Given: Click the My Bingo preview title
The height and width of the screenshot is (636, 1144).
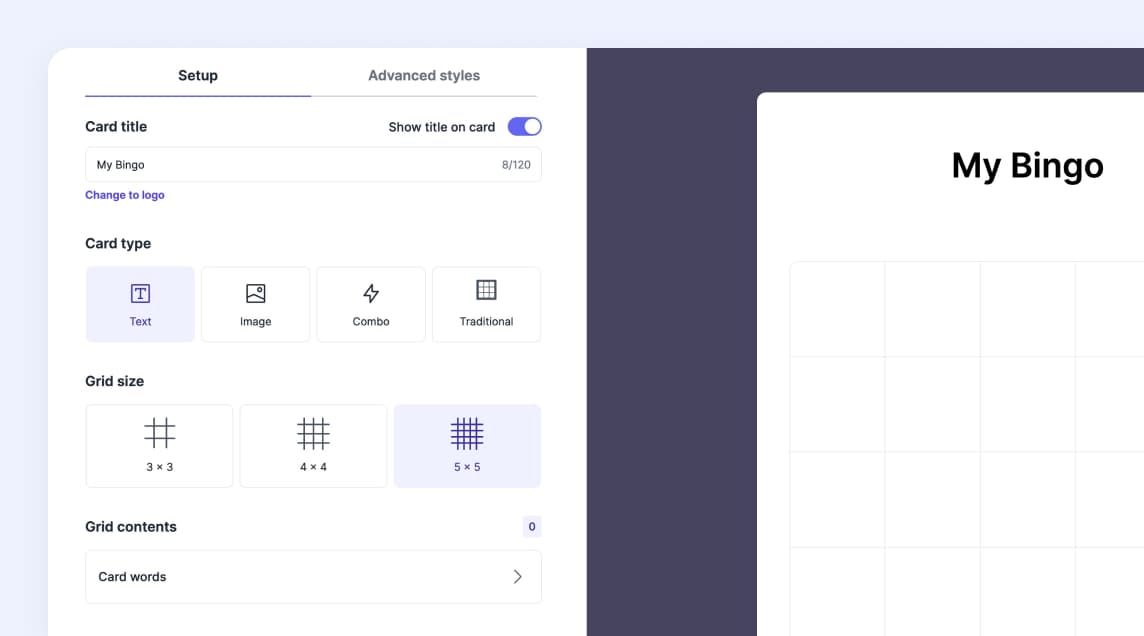Looking at the screenshot, I should (x=1027, y=166).
